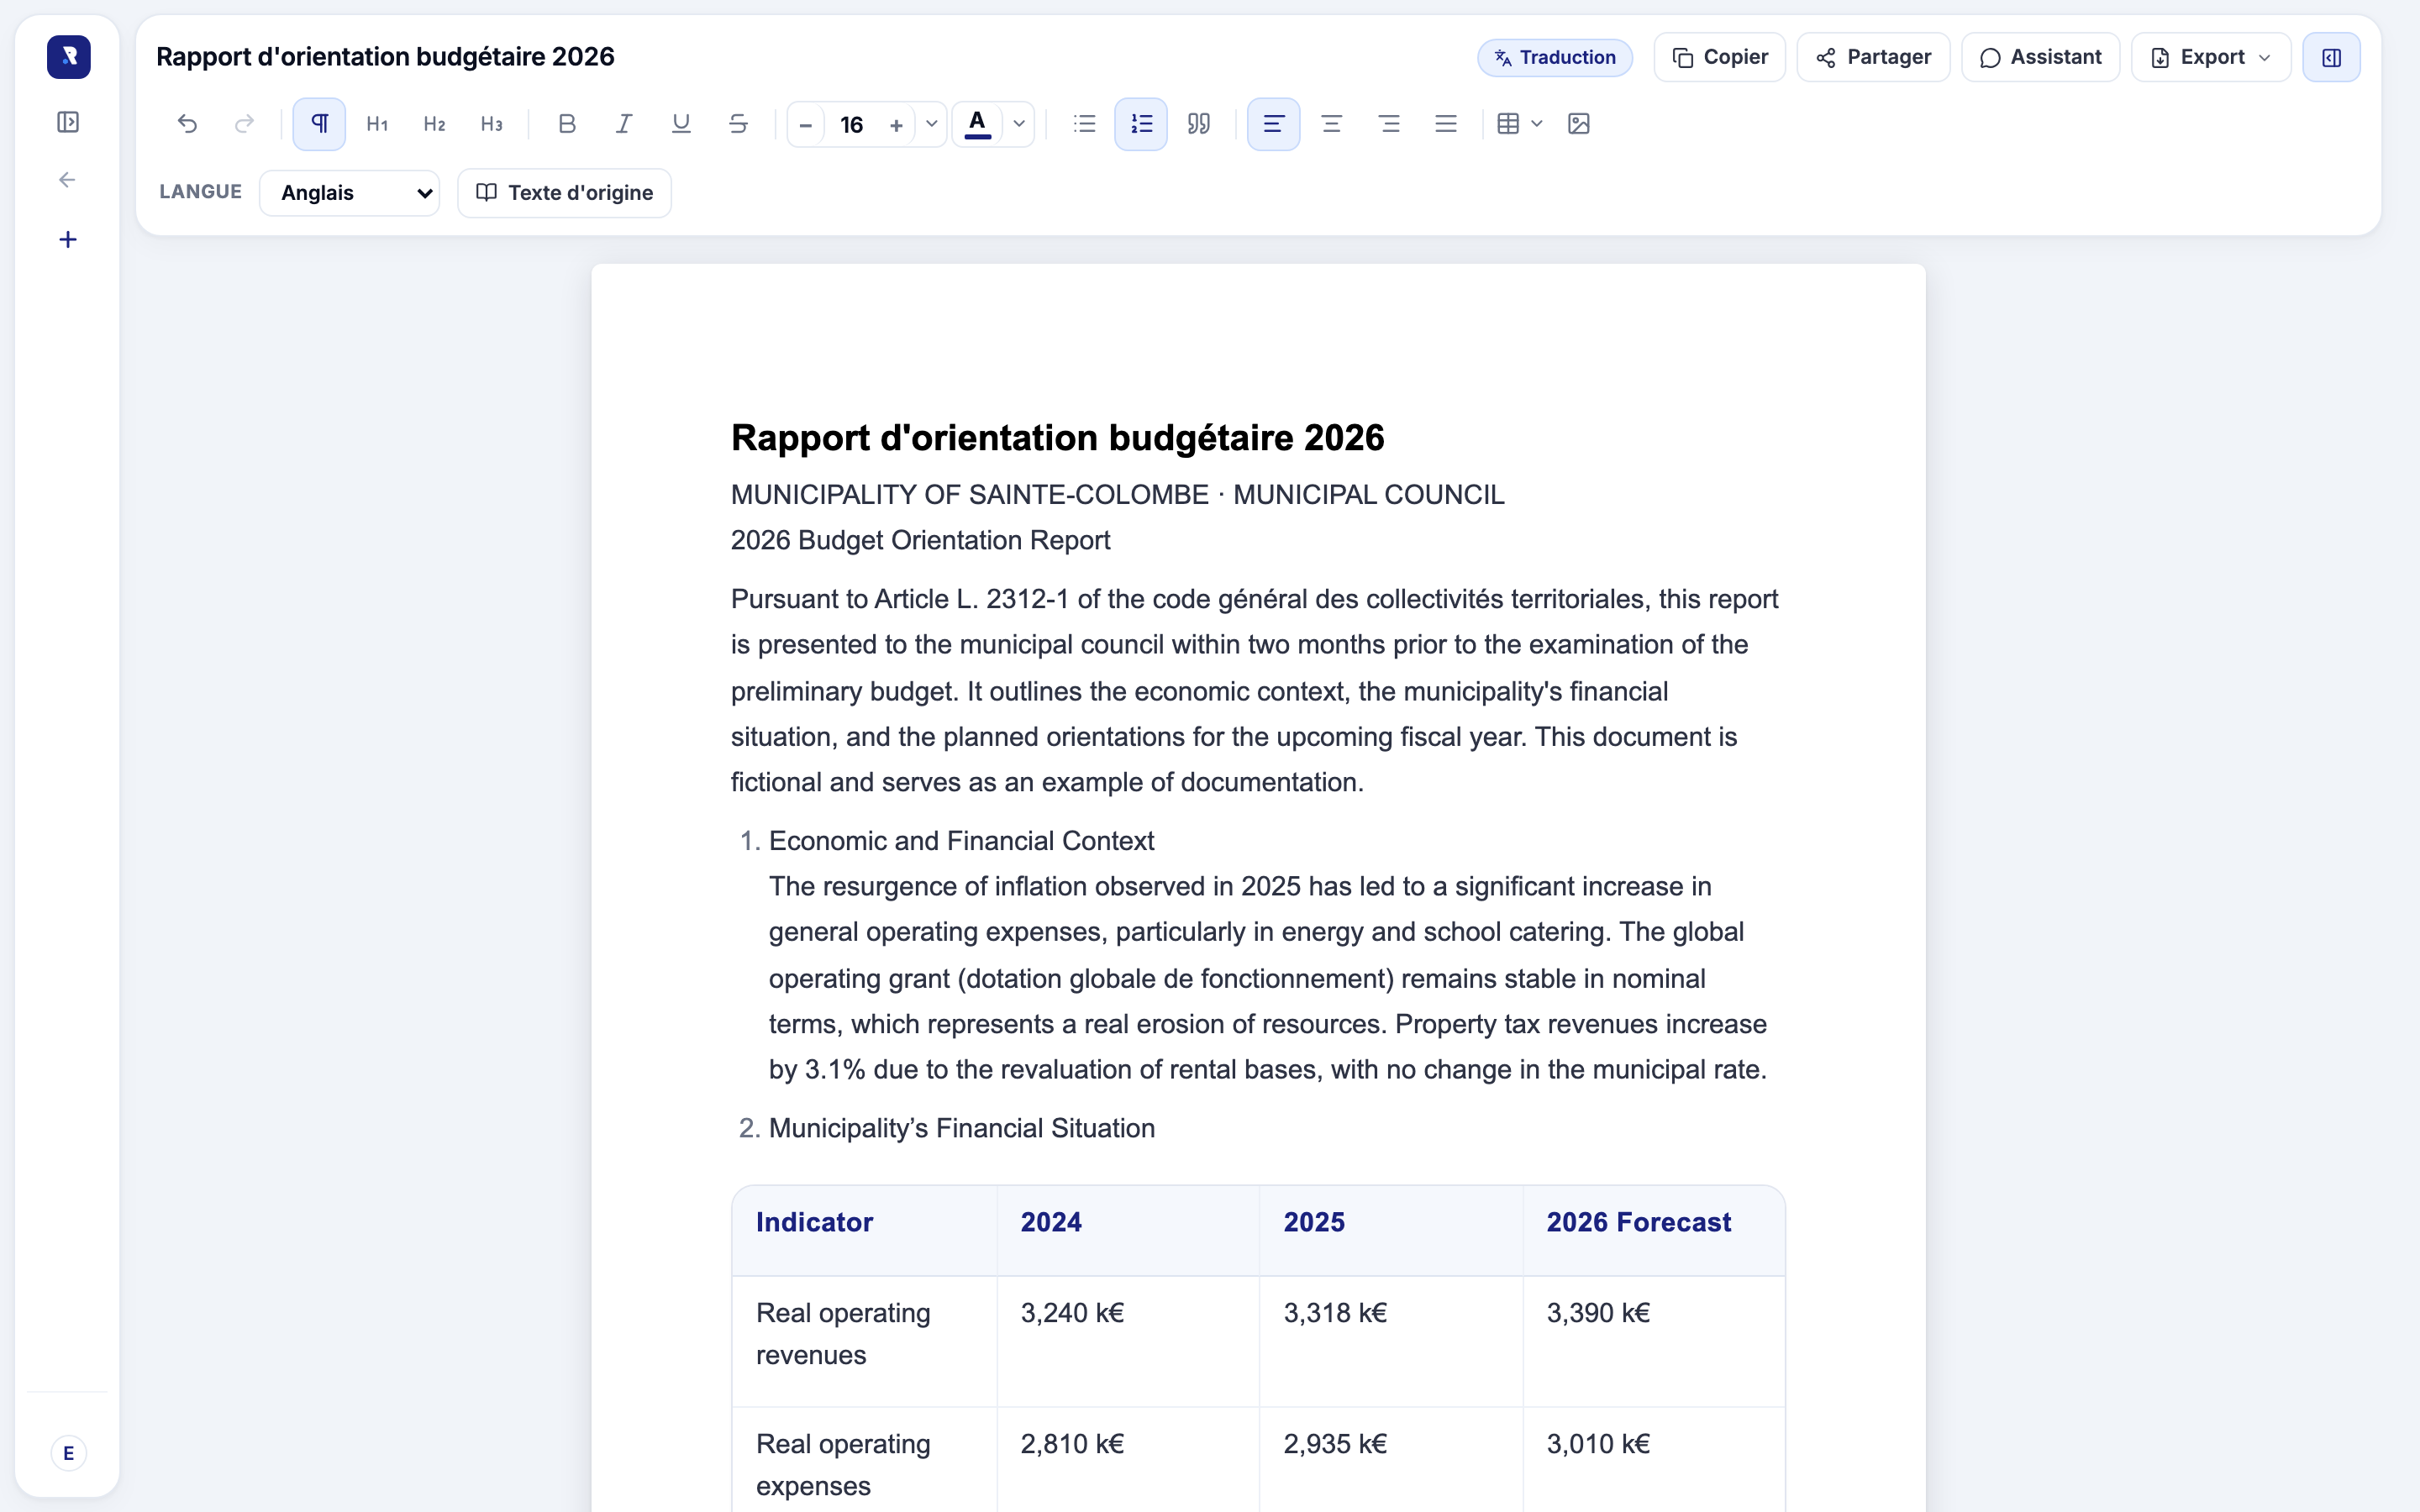Toggle Traduction mode
This screenshot has height=1512, width=2420.
[1555, 58]
